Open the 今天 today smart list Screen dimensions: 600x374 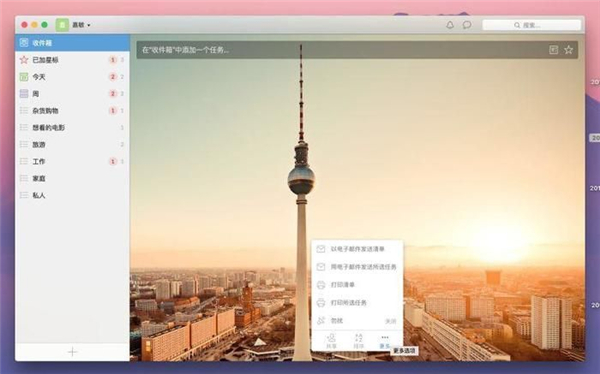coord(72,77)
